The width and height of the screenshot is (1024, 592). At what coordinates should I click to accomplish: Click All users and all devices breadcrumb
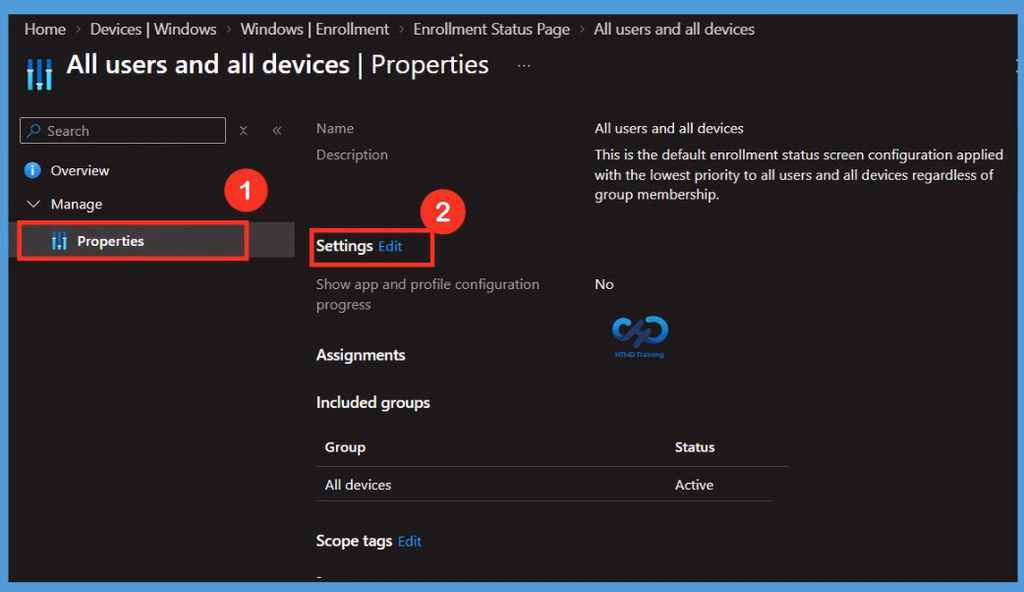674,29
